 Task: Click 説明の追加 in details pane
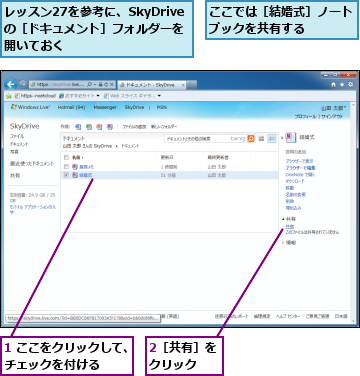(x=296, y=152)
